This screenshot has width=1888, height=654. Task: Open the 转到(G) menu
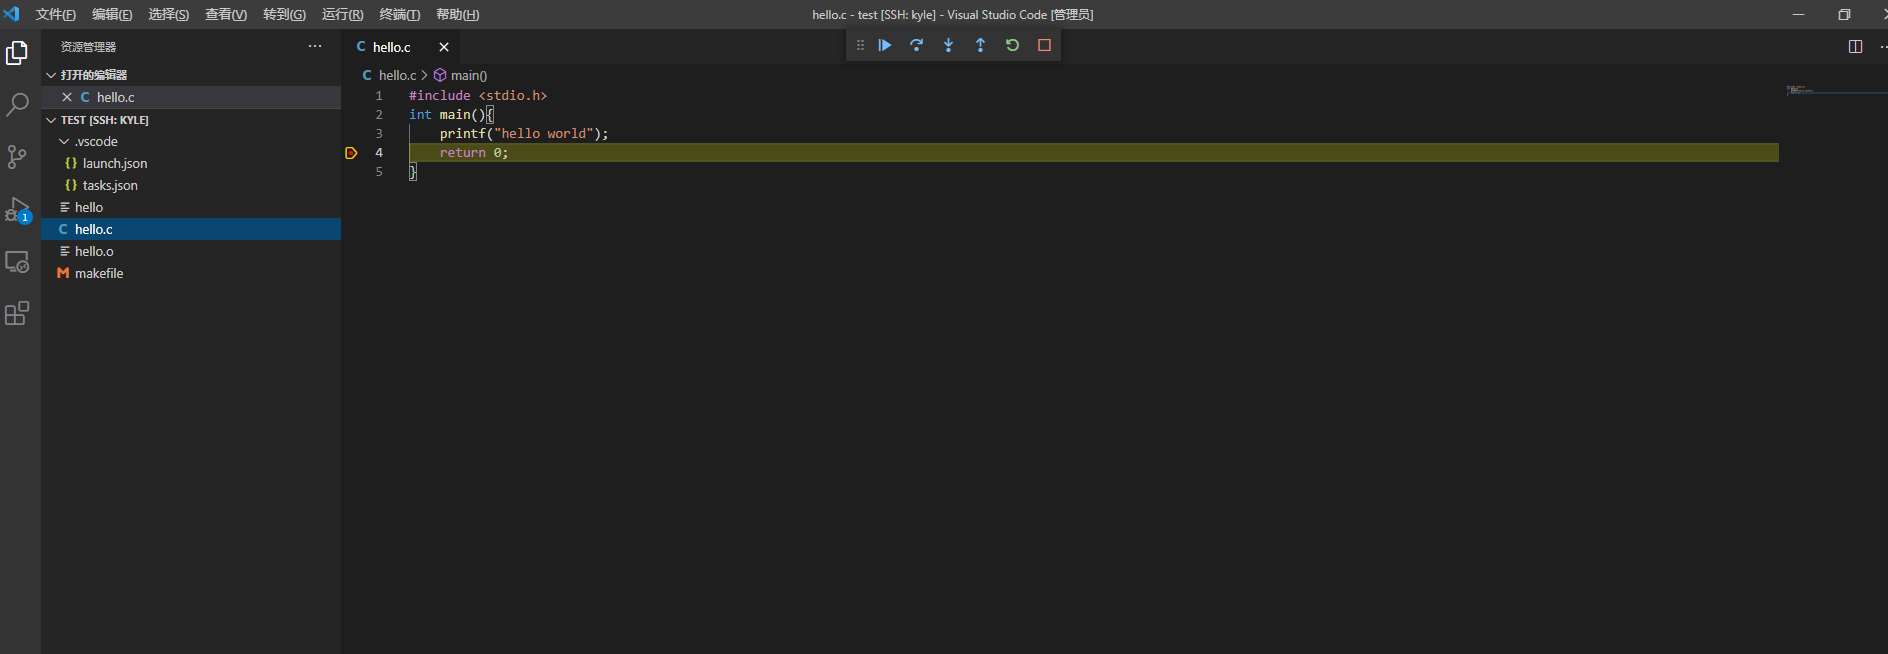tap(284, 14)
